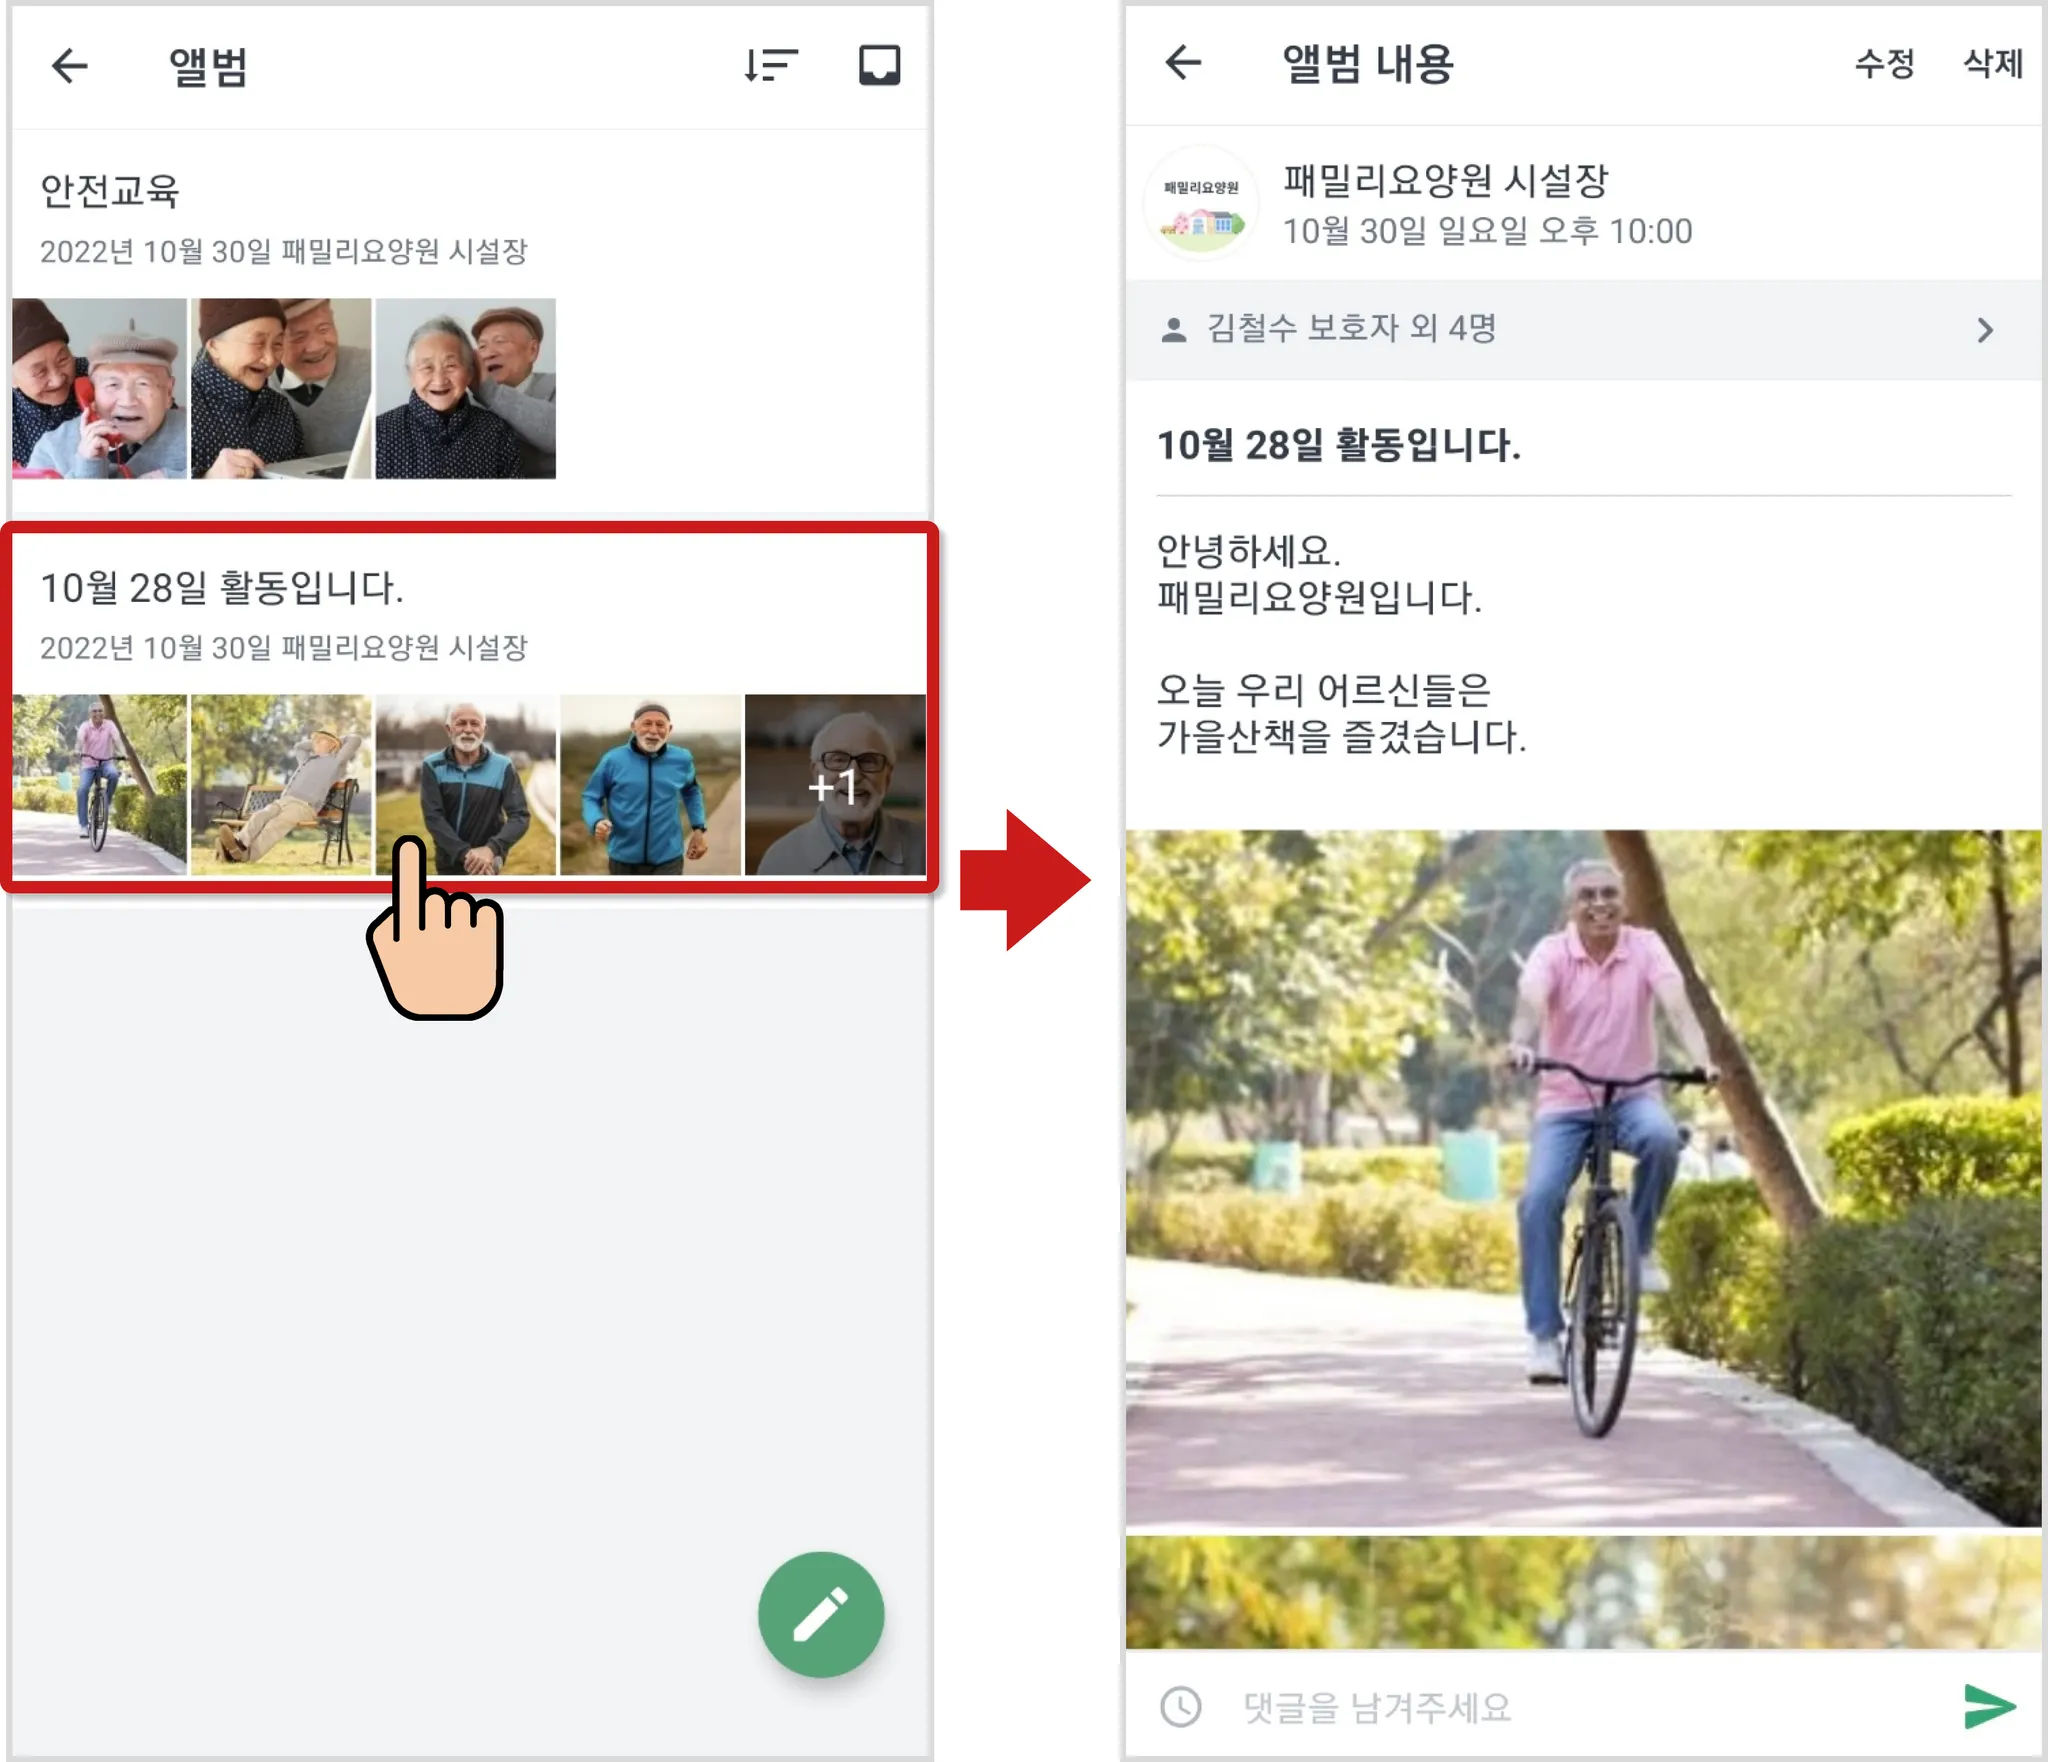The height and width of the screenshot is (1762, 2048).
Task: Open the man jogging in blue jacket thumbnail
Action: click(x=651, y=785)
